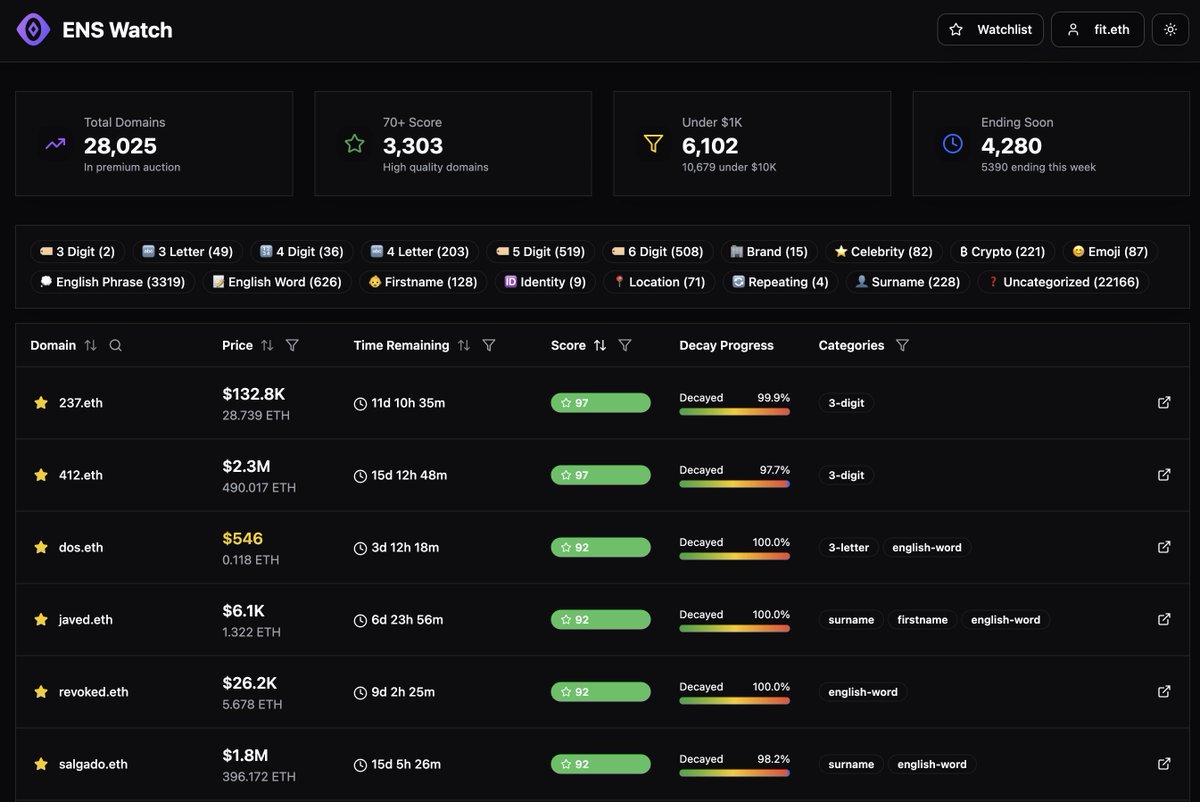
Task: Select the Emoji (87) chip
Action: point(1110,252)
